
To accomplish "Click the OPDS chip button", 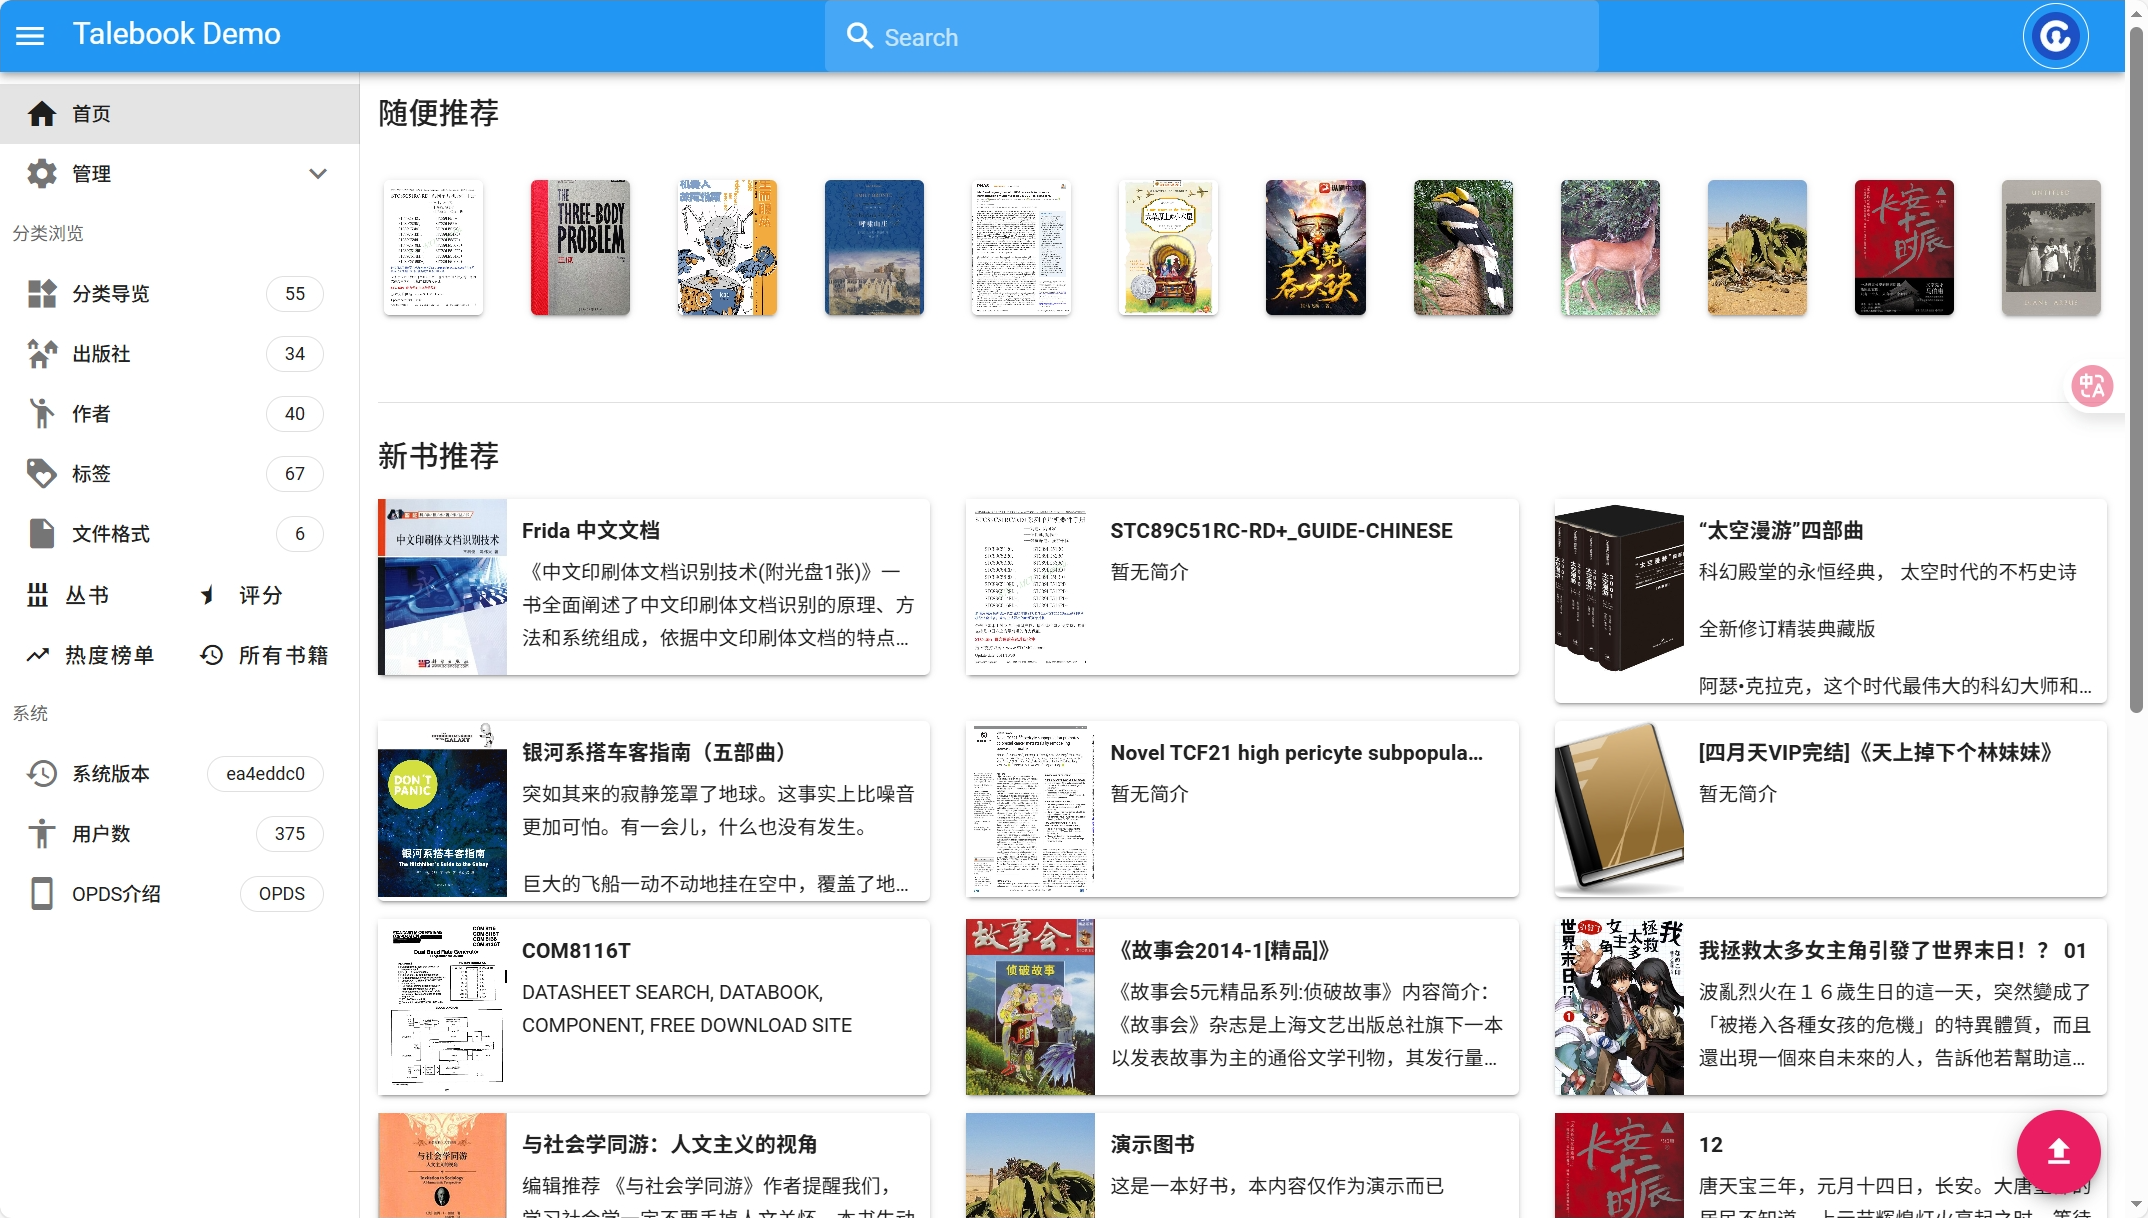I will (281, 894).
